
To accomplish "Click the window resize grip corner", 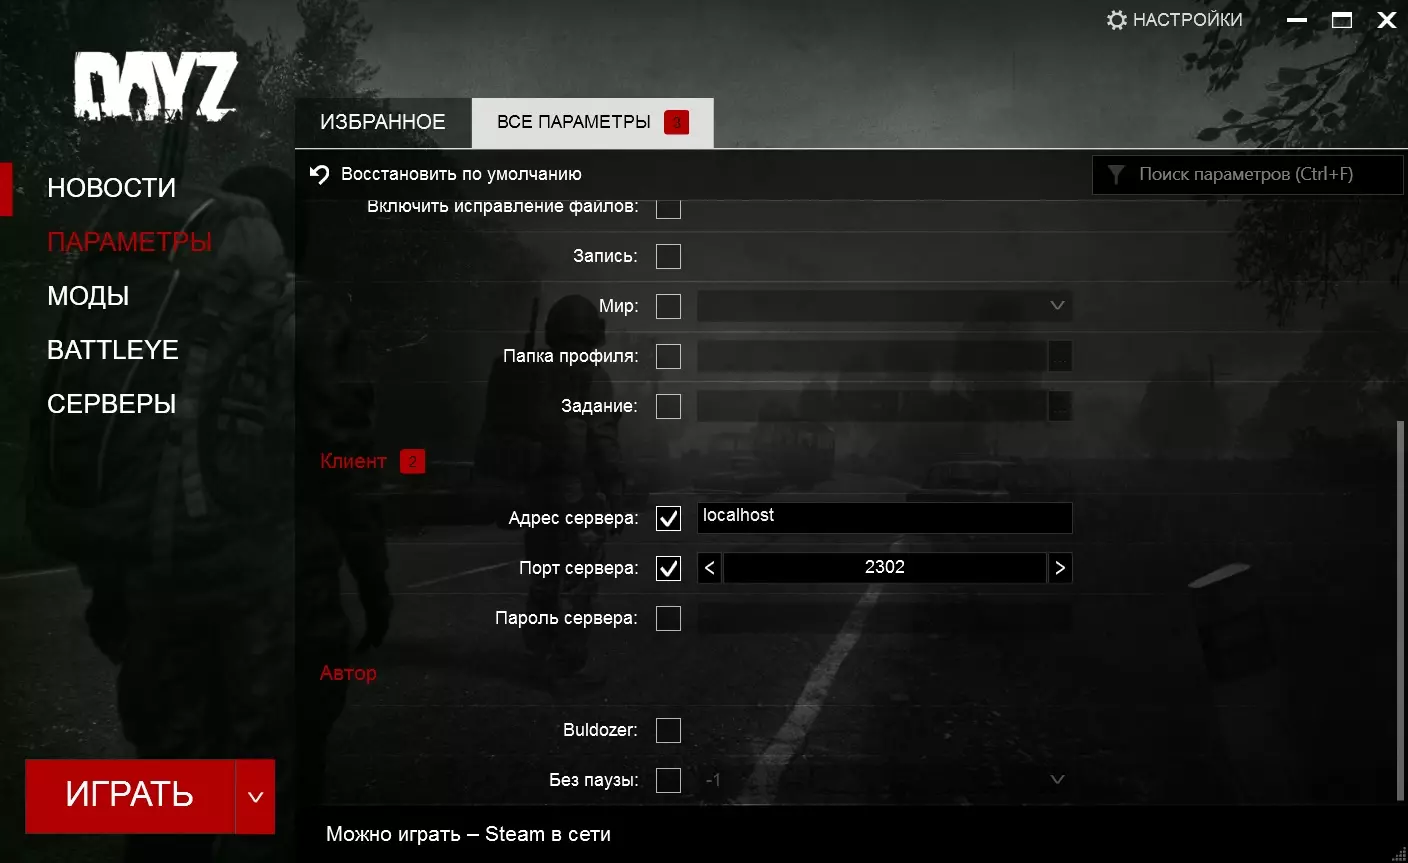I will (x=1398, y=853).
